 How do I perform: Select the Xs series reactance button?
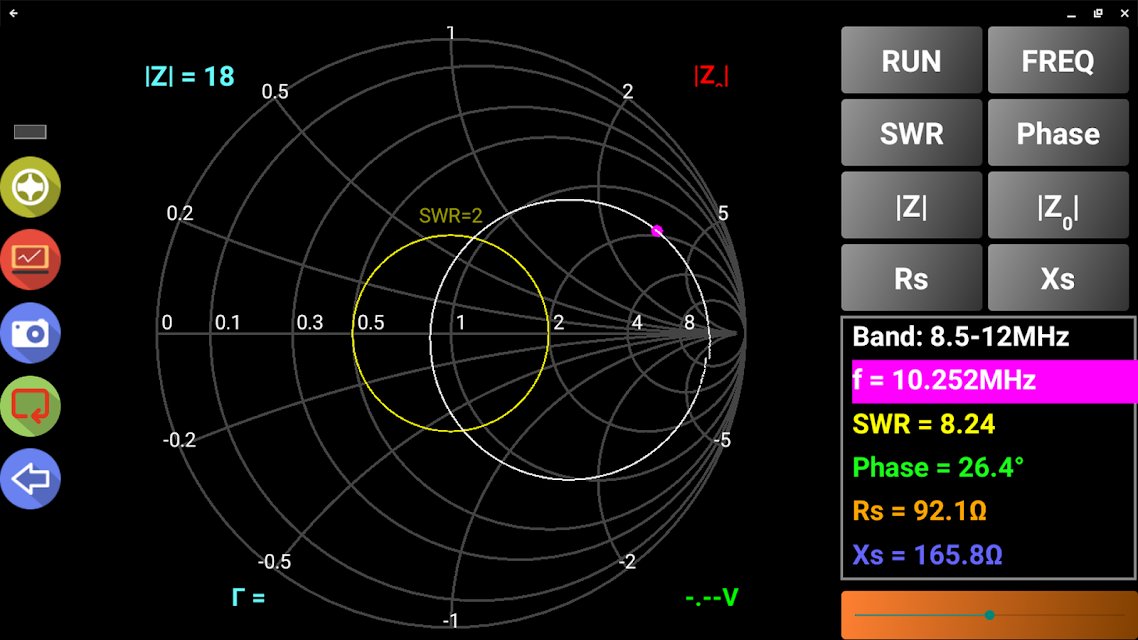(1057, 278)
